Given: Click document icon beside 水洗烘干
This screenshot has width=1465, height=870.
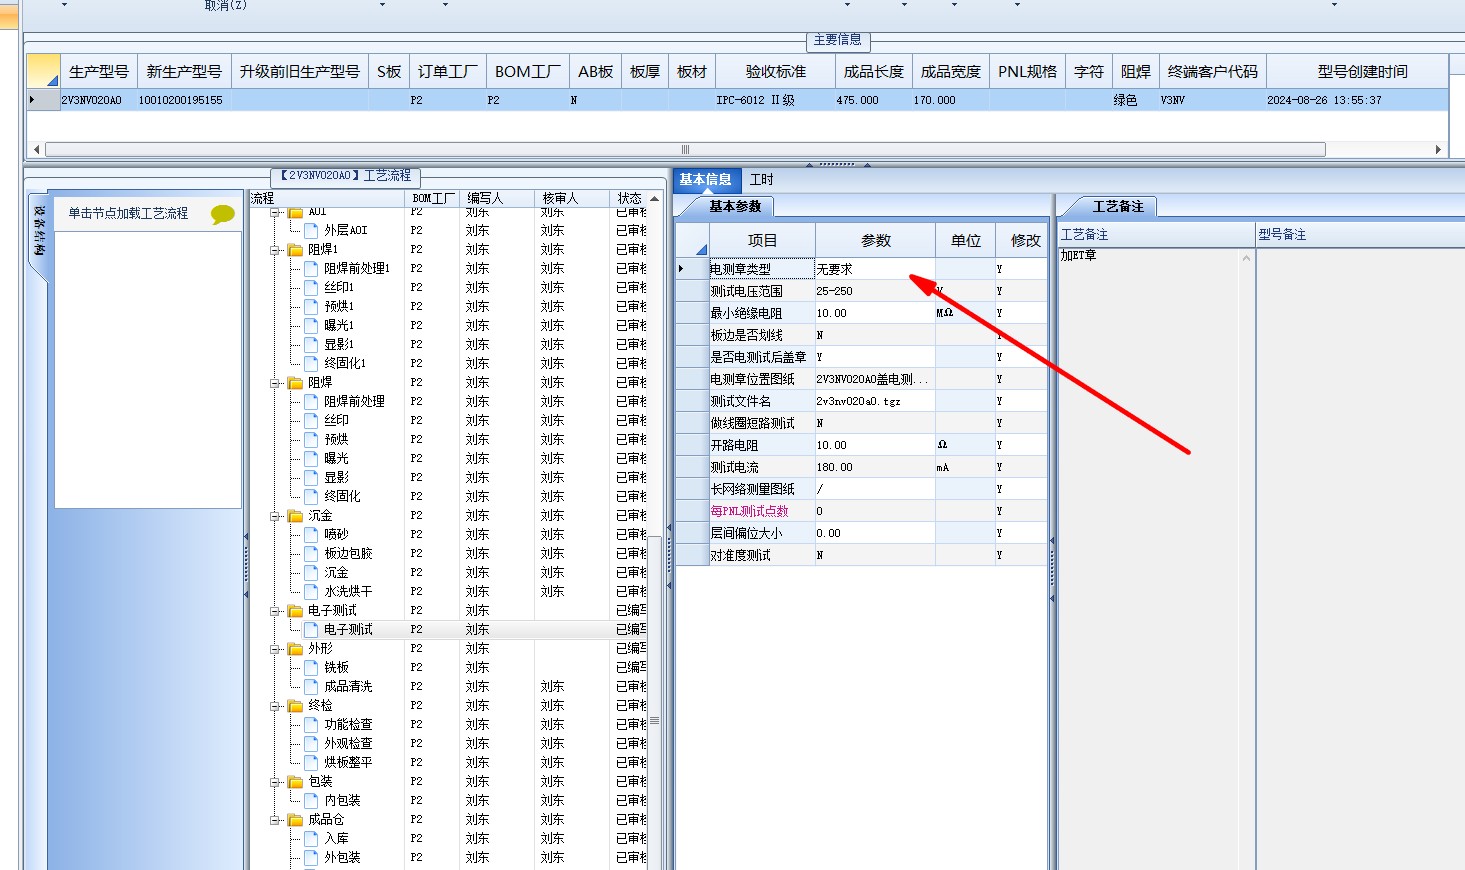Looking at the screenshot, I should (311, 591).
